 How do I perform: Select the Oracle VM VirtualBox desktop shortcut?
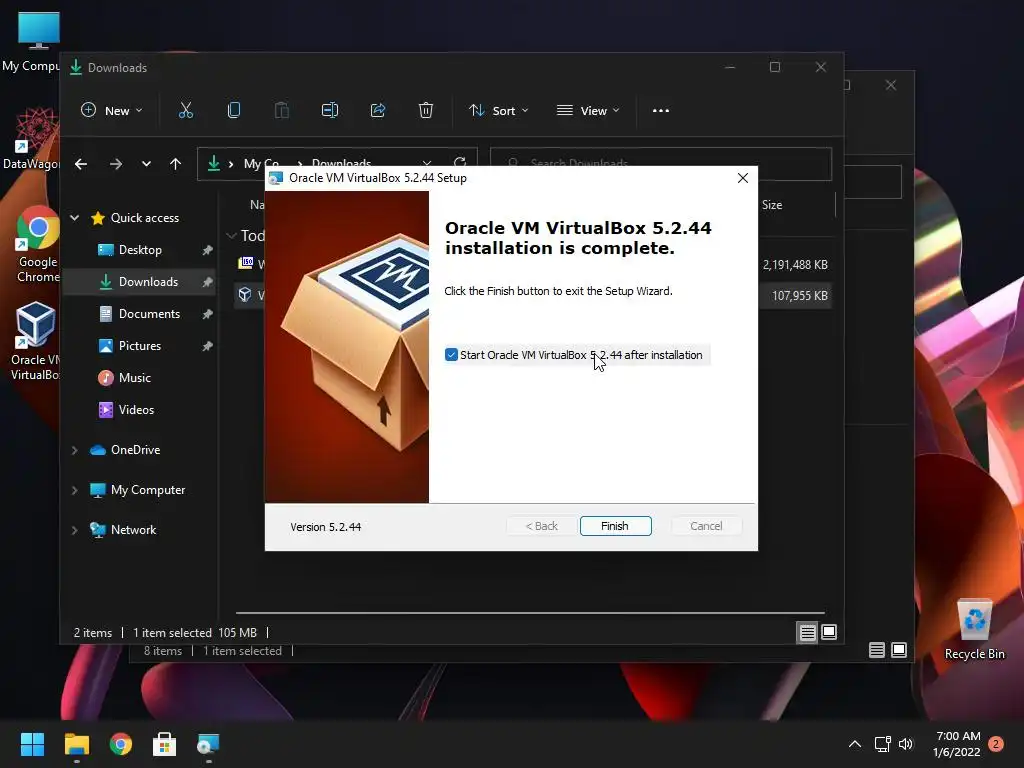[34, 342]
